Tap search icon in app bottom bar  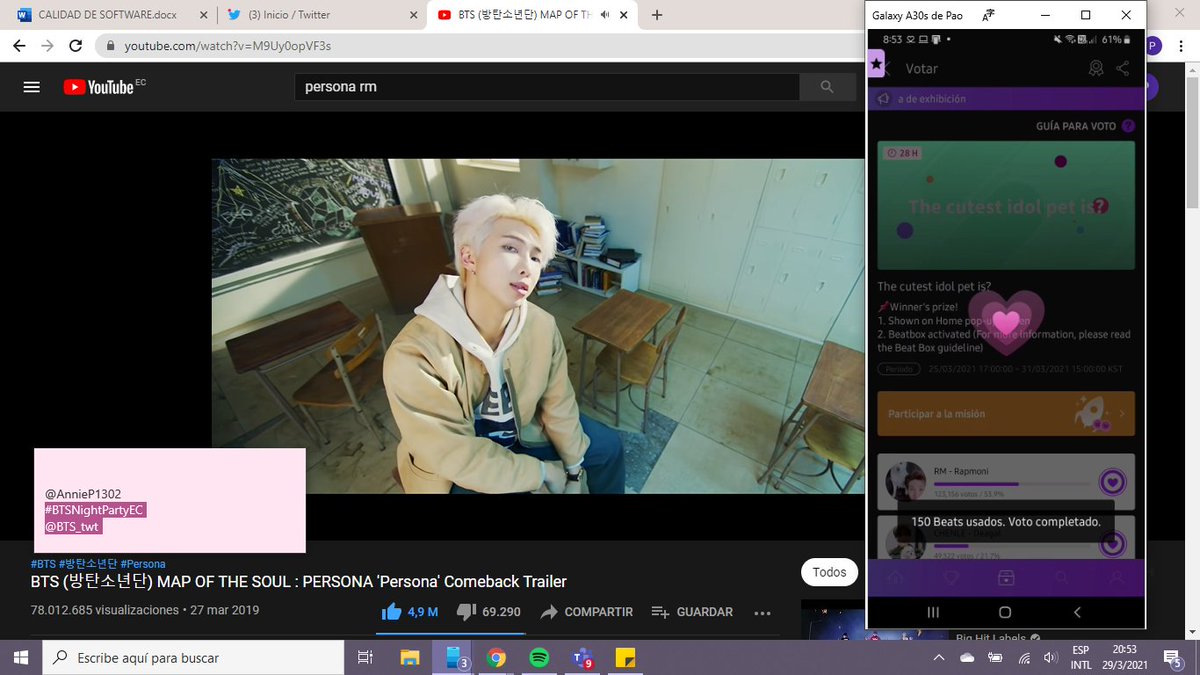[x=1062, y=578]
